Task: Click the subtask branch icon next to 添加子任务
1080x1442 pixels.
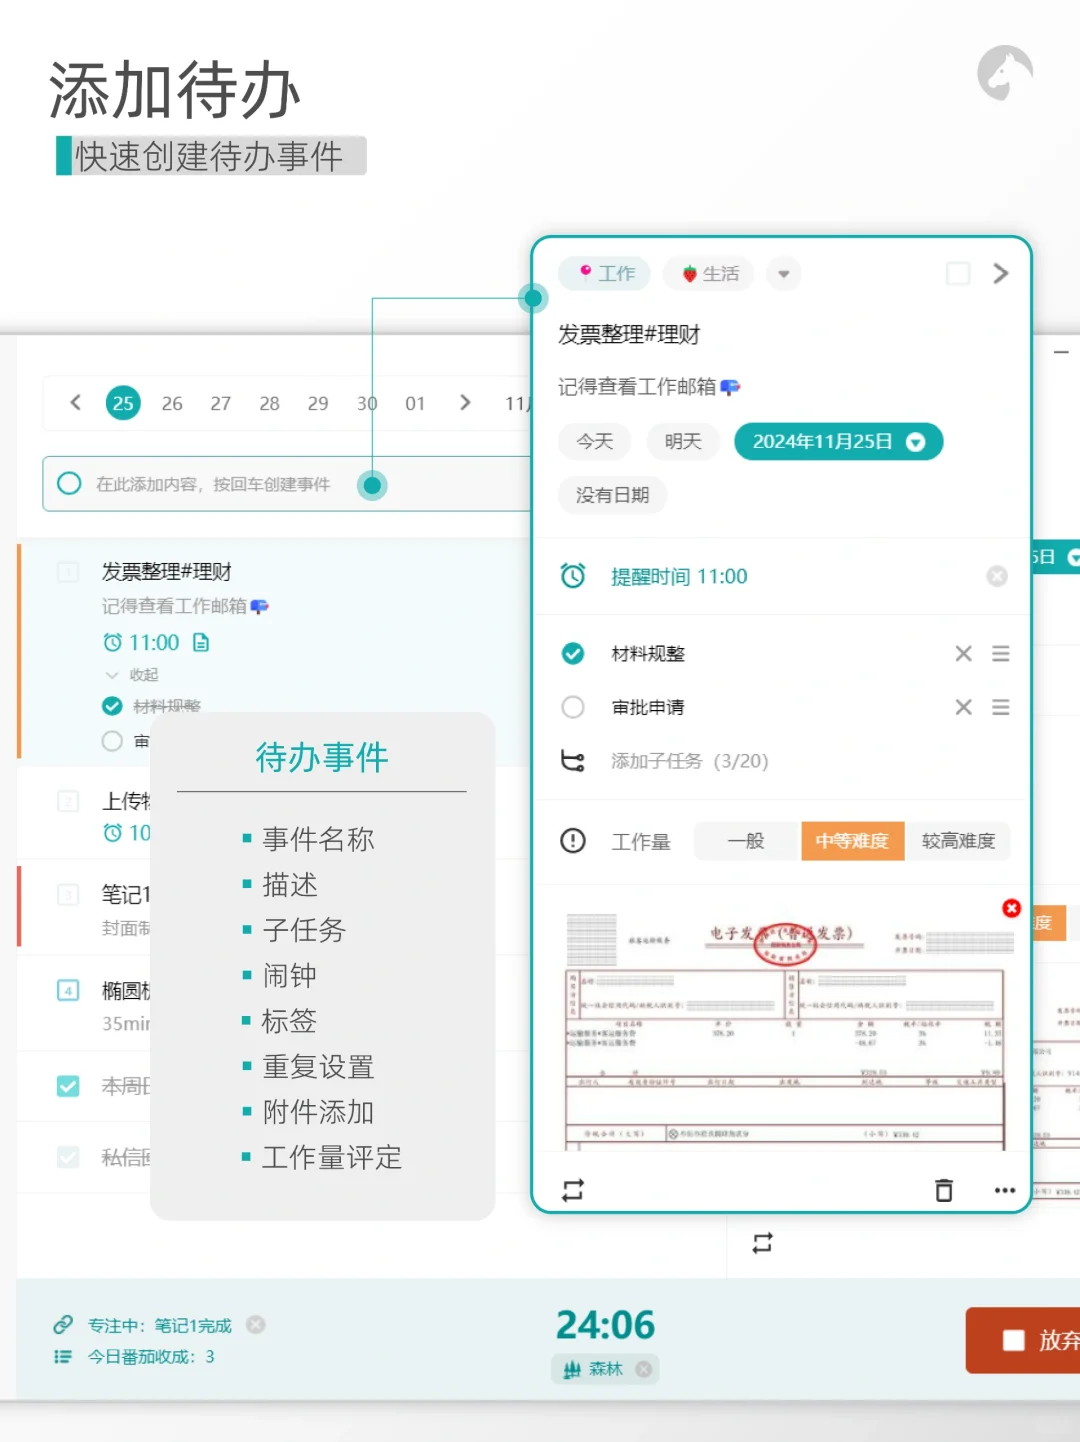Action: pos(573,760)
